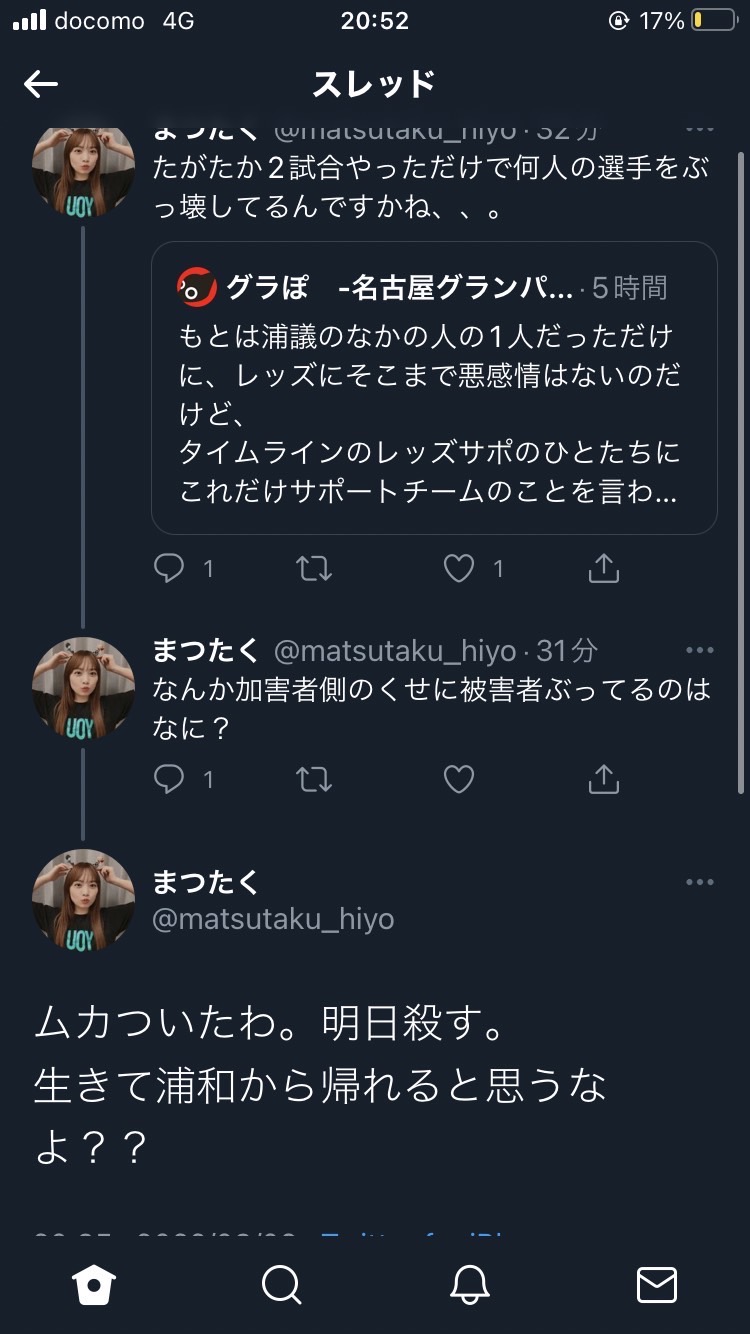Tap @matsutaku_hiyo handle on main tweet
The width and height of the screenshot is (750, 1334).
click(273, 919)
